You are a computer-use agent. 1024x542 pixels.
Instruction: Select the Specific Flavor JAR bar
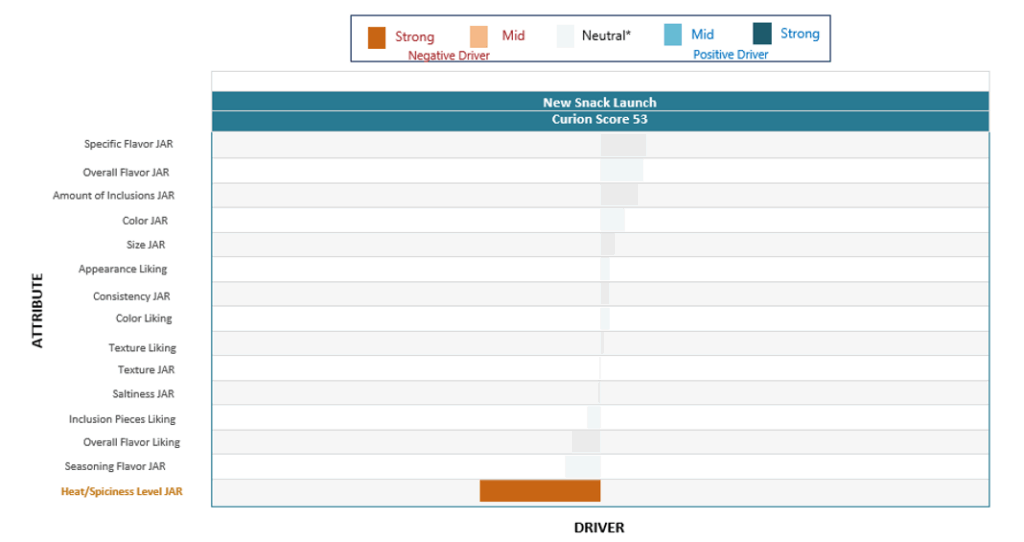(624, 145)
